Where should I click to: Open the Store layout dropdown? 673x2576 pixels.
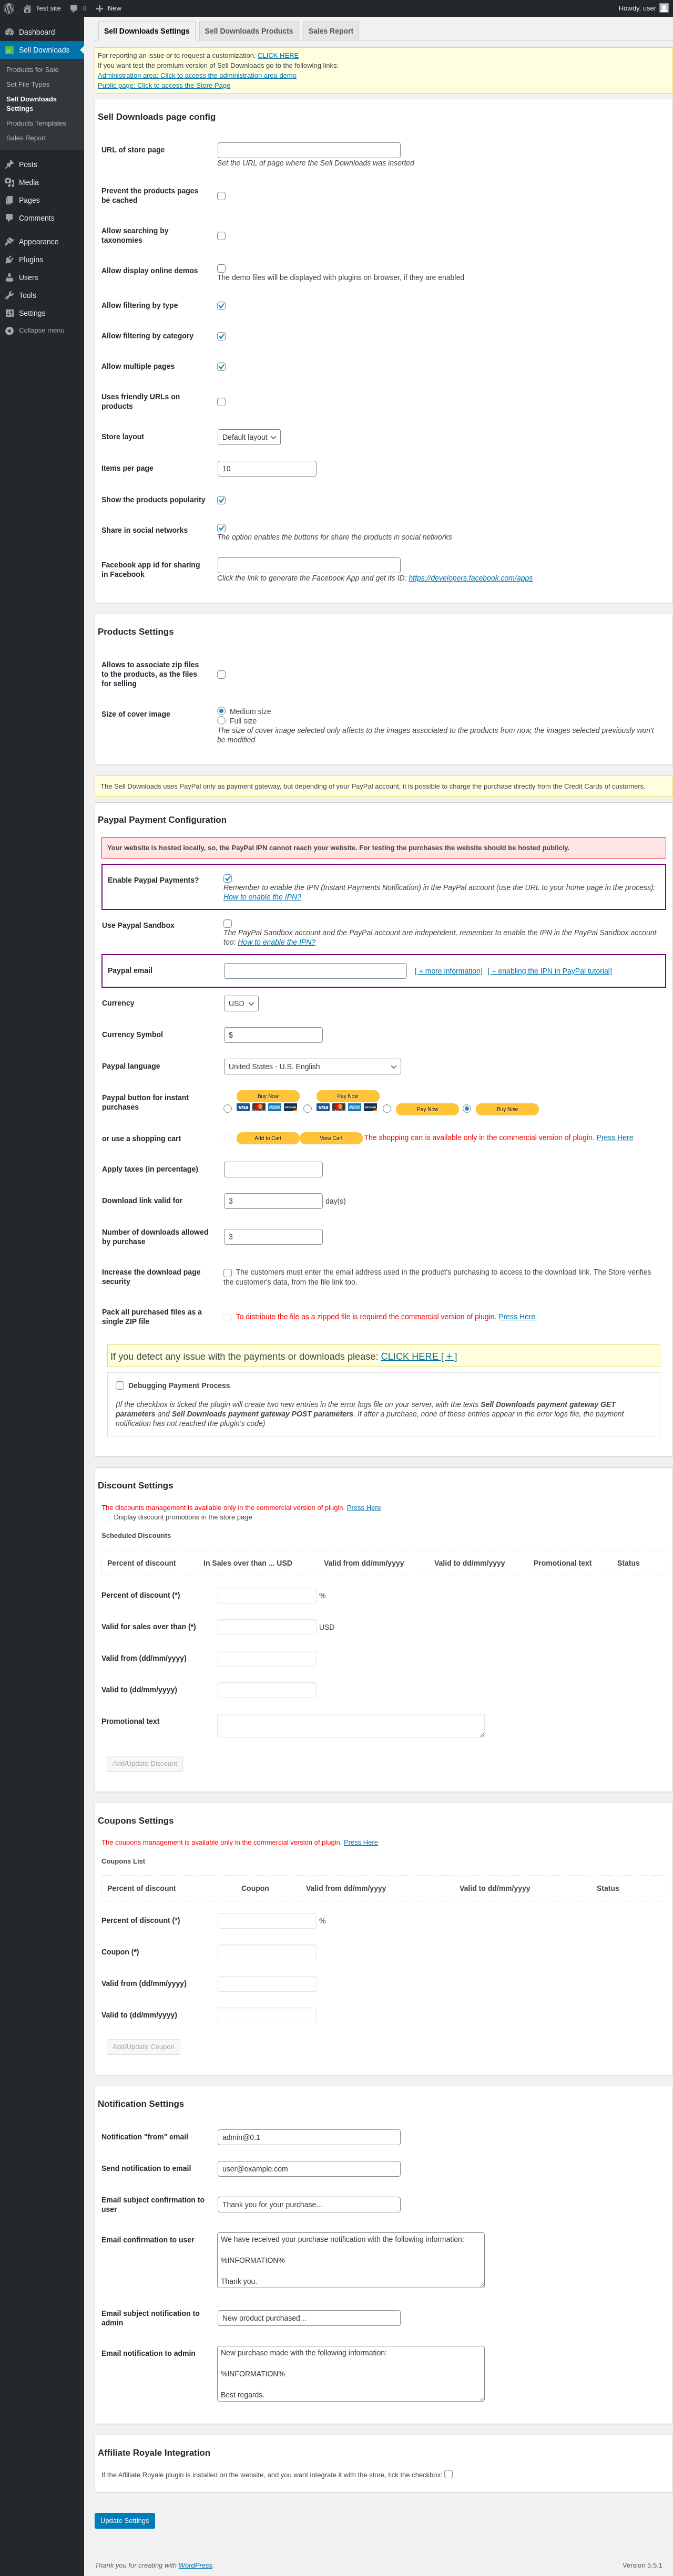click(249, 437)
